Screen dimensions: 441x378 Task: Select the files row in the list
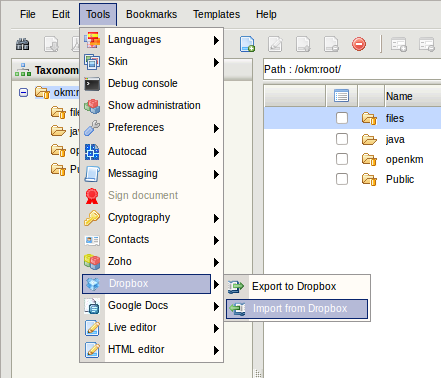pyautogui.click(x=352, y=118)
